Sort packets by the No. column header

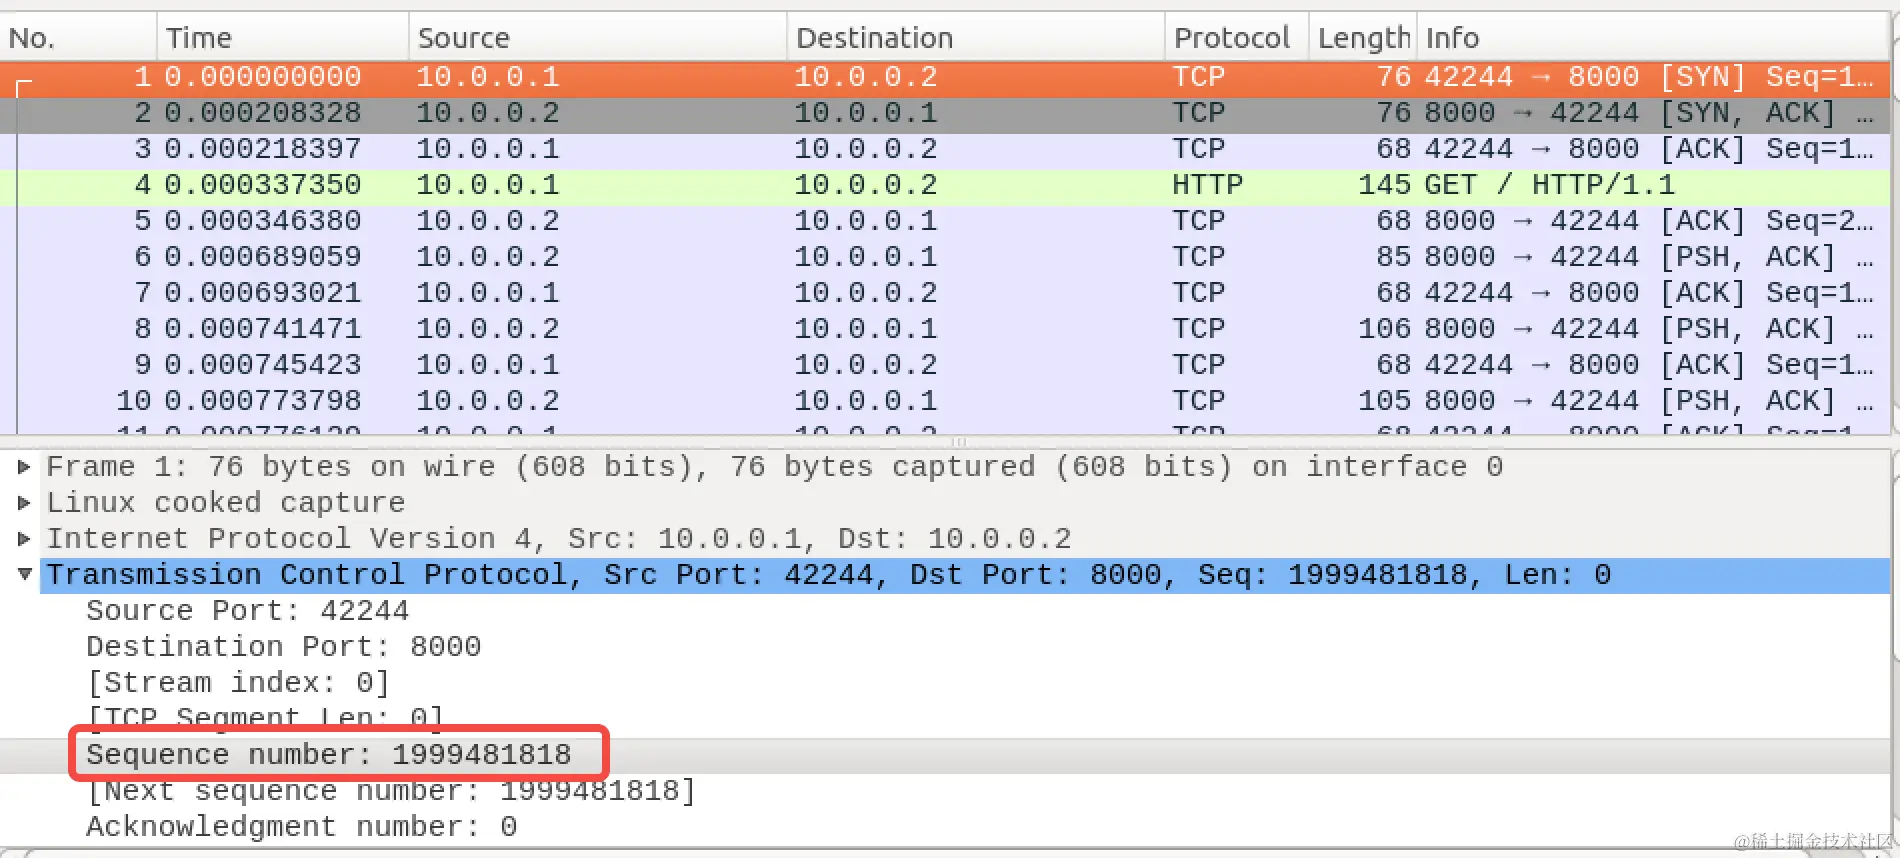coord(78,38)
